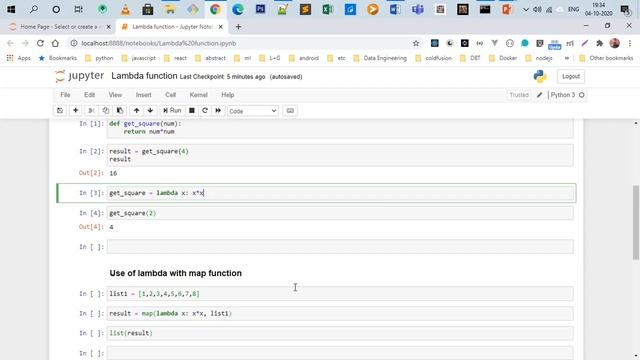This screenshot has height=360, width=640.
Task: Open VLC media player from the taskbar
Action: click(125, 9)
